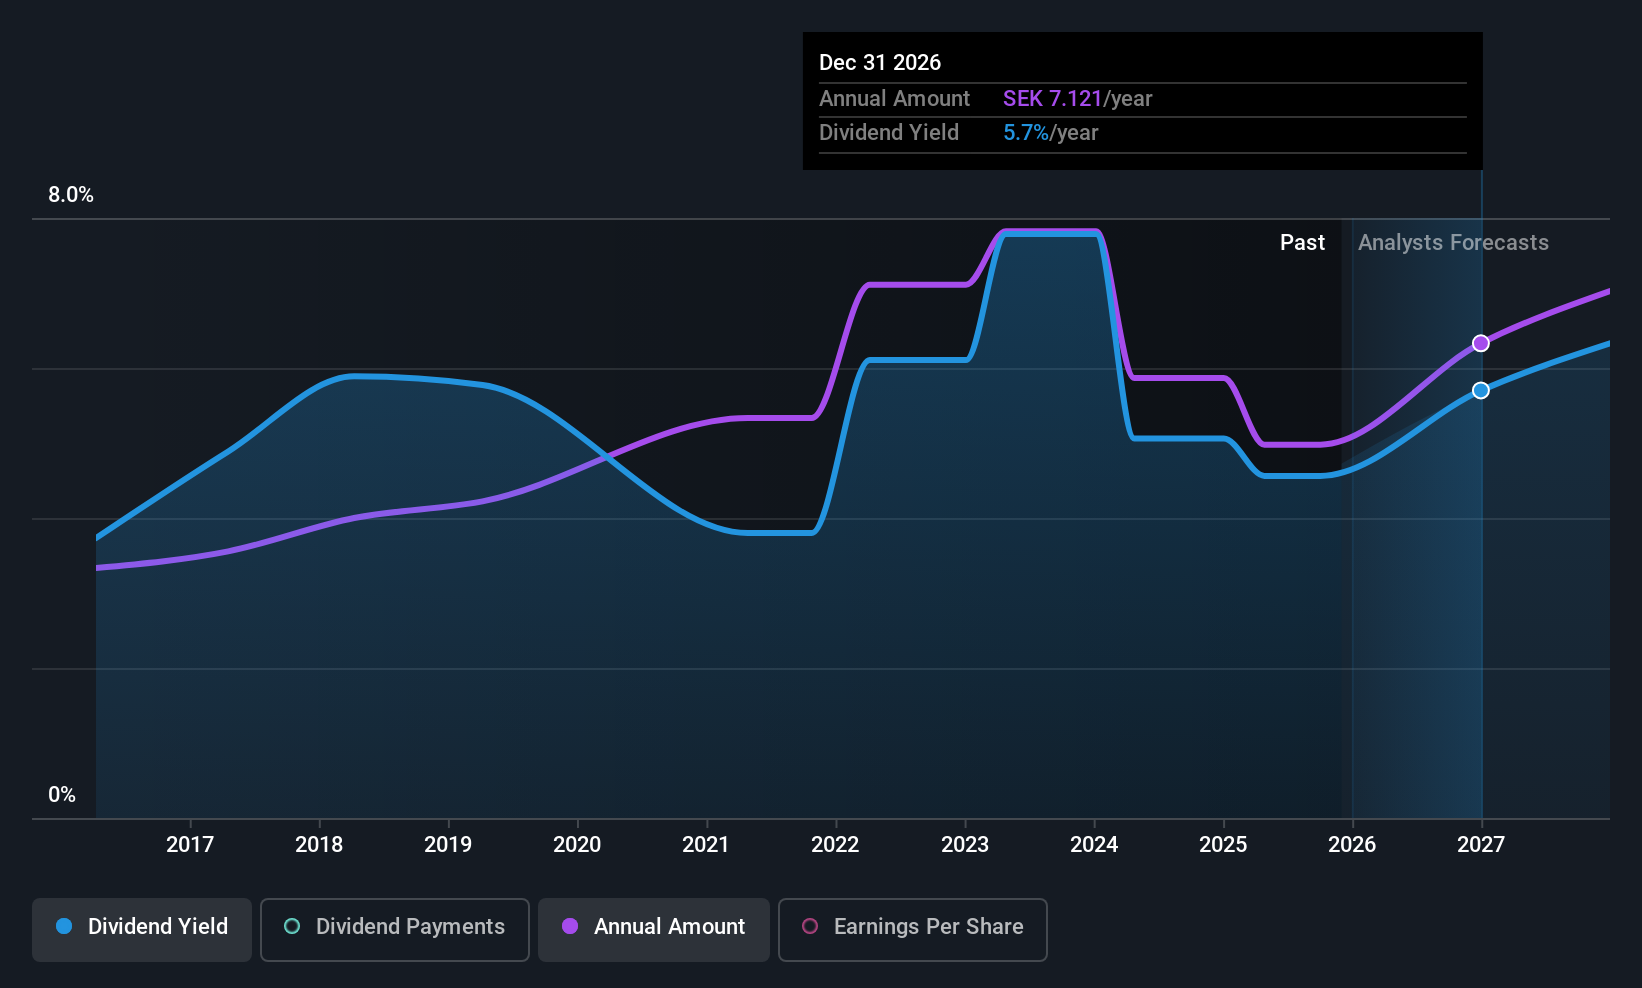Select the blue Dividend Yield point at 2027
This screenshot has height=988, width=1642.
(x=1481, y=390)
